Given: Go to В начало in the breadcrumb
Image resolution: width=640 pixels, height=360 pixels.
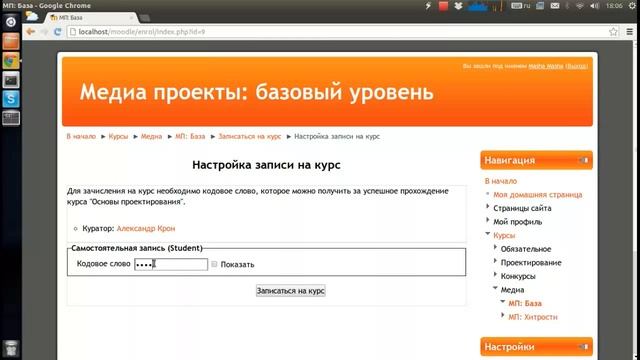Looking at the screenshot, I should click(x=81, y=136).
